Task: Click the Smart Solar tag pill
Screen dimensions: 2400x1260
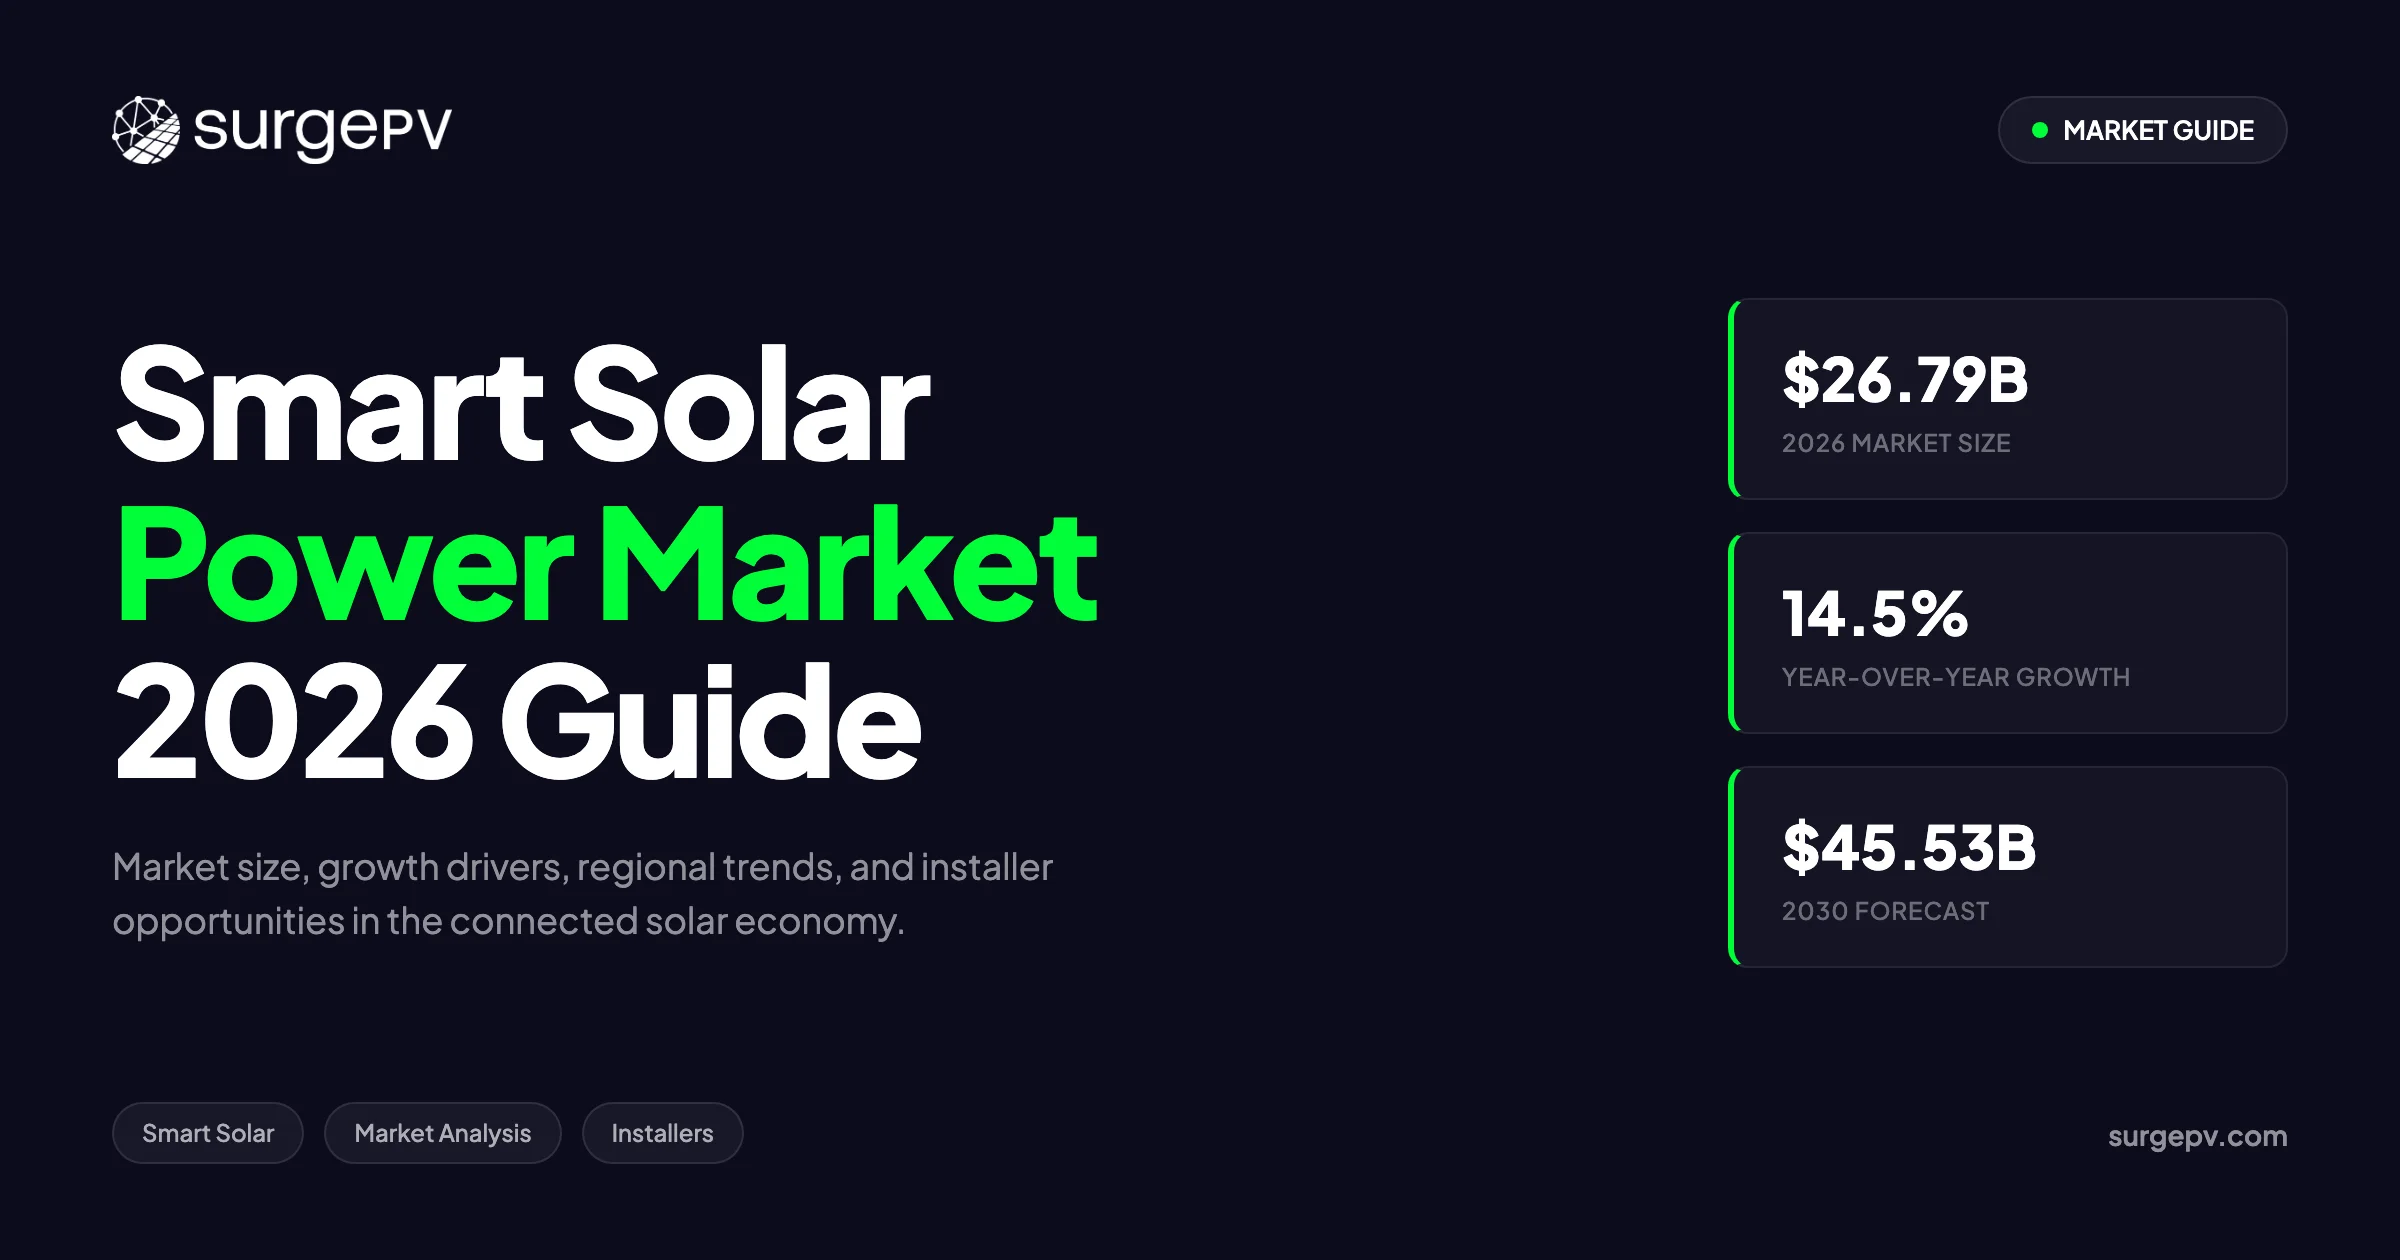Action: pyautogui.click(x=208, y=1133)
